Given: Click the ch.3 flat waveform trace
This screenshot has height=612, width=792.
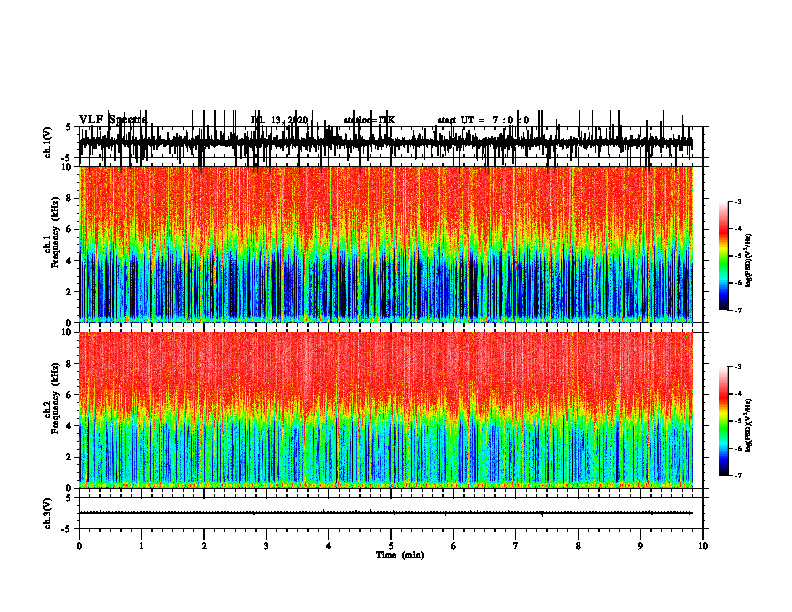Looking at the screenshot, I should click(386, 513).
